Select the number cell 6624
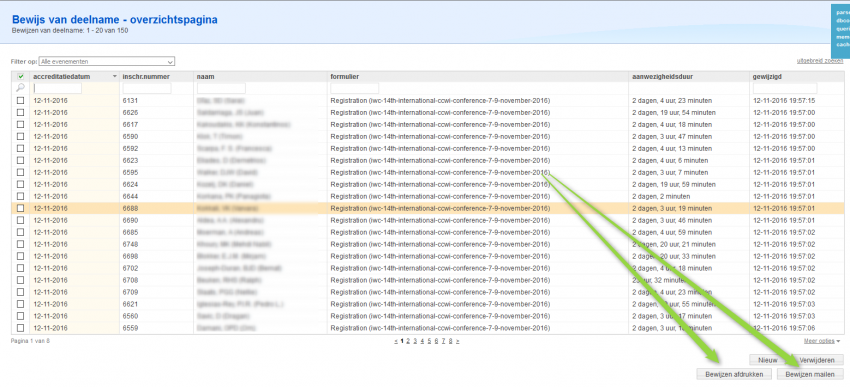 pyautogui.click(x=130, y=184)
